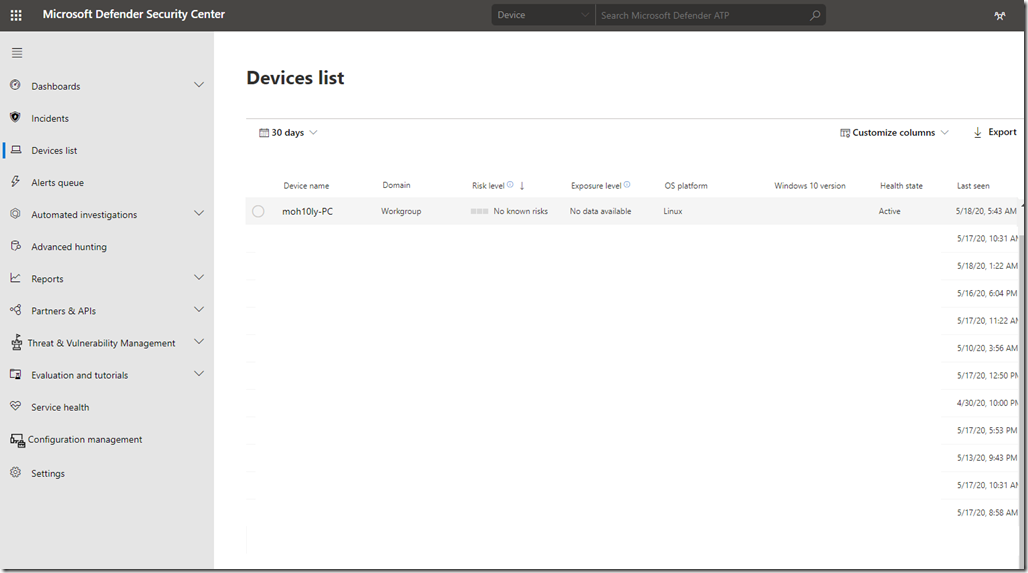This screenshot has width=1028, height=573.
Task: Click the 5/18/20, 5:43 AM last seen
Action: 986,211
